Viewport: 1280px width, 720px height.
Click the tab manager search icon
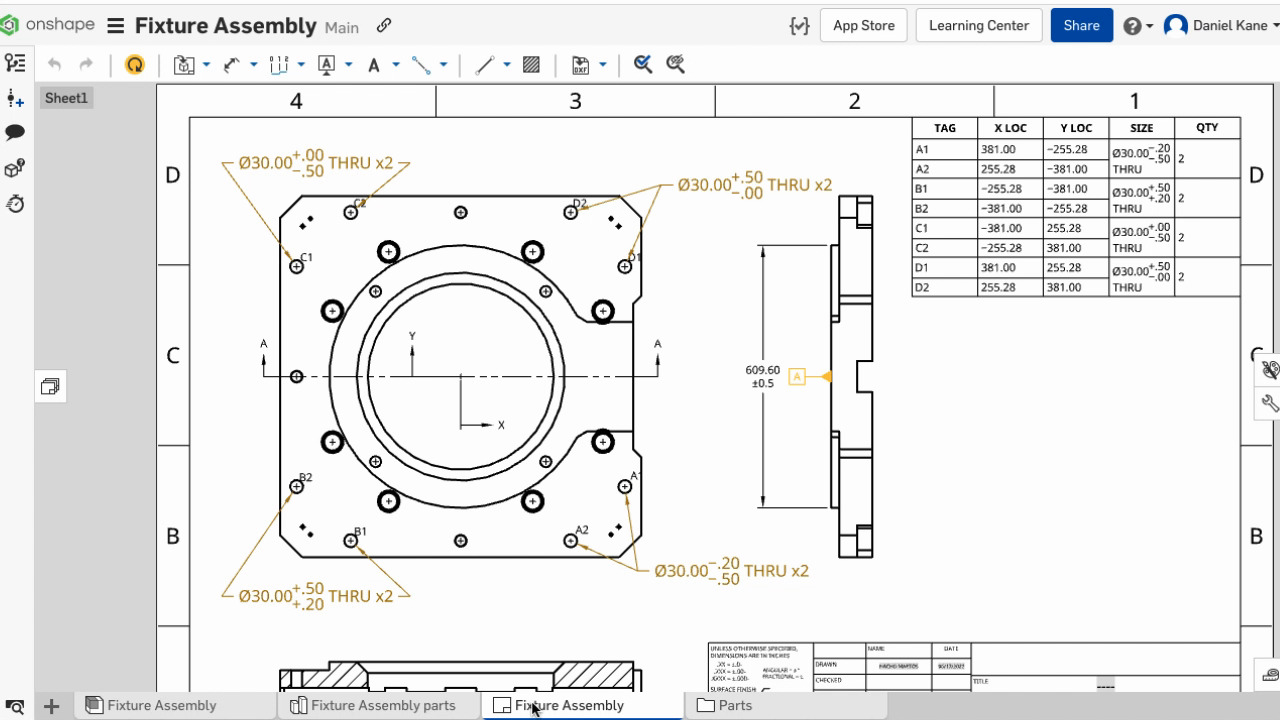coord(15,706)
